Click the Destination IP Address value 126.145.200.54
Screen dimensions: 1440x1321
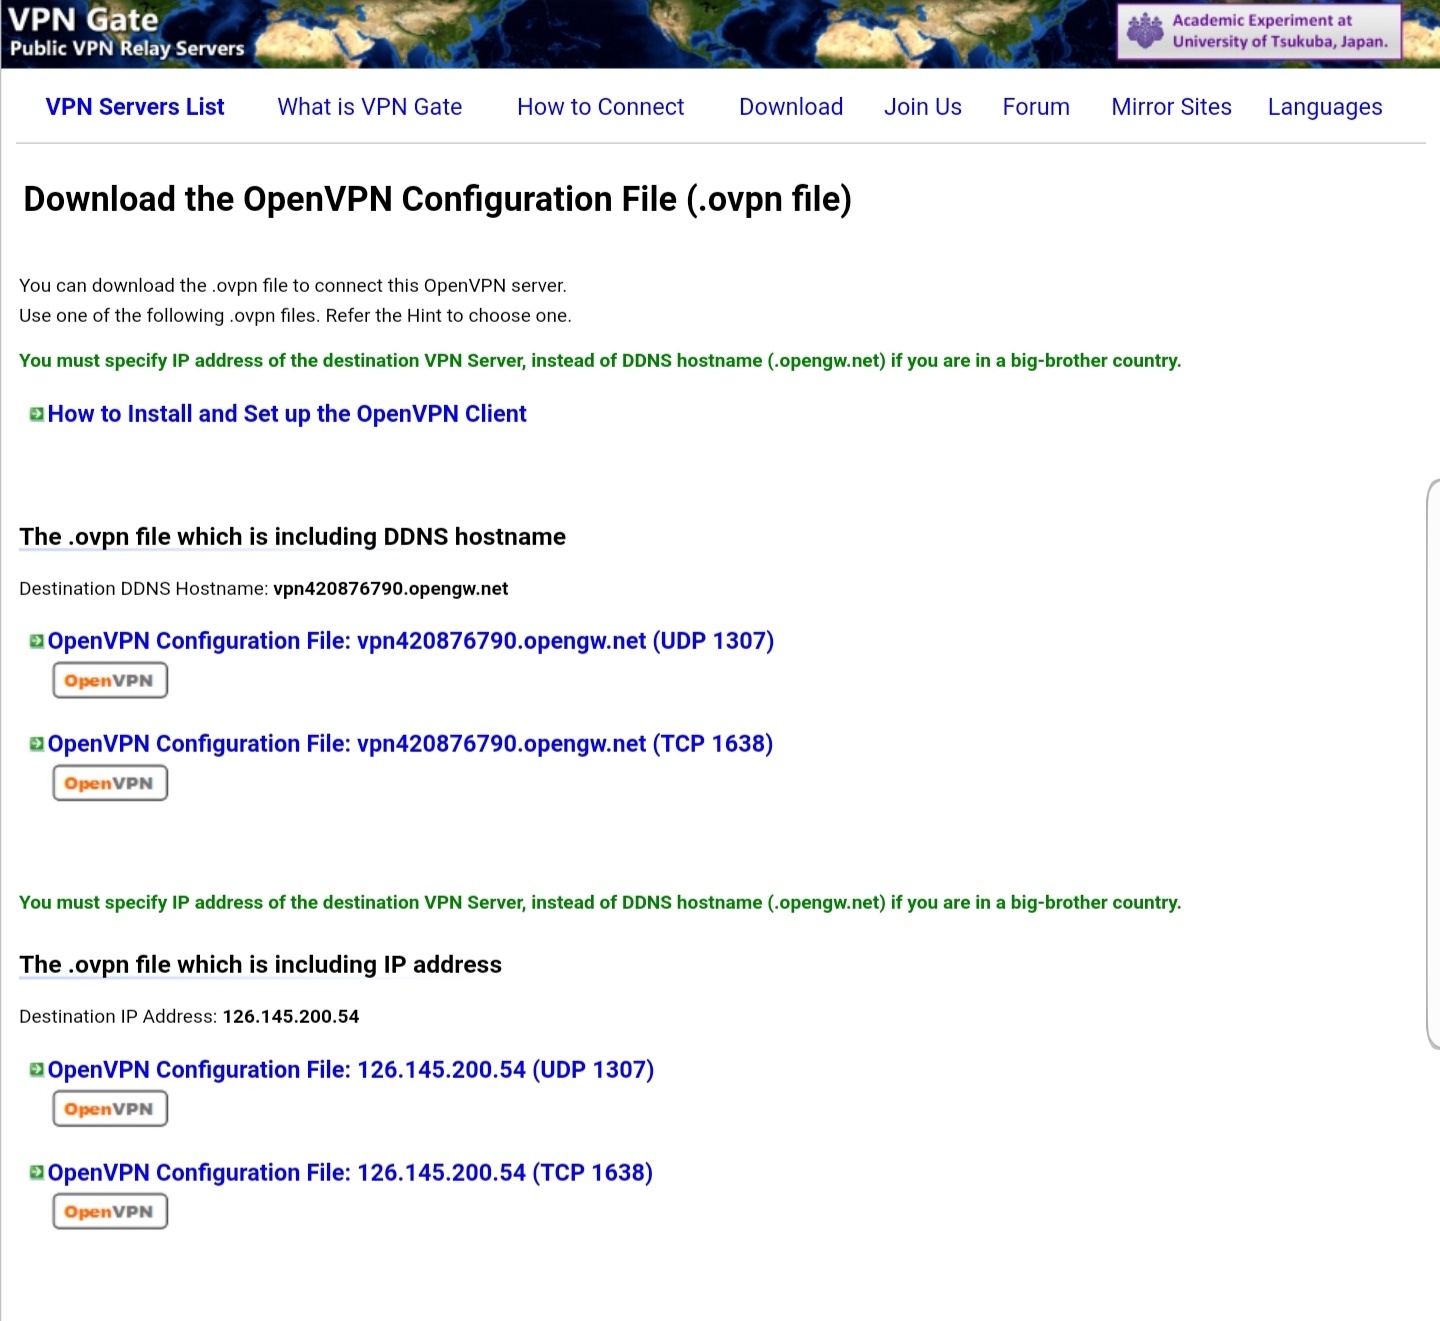tap(291, 1017)
